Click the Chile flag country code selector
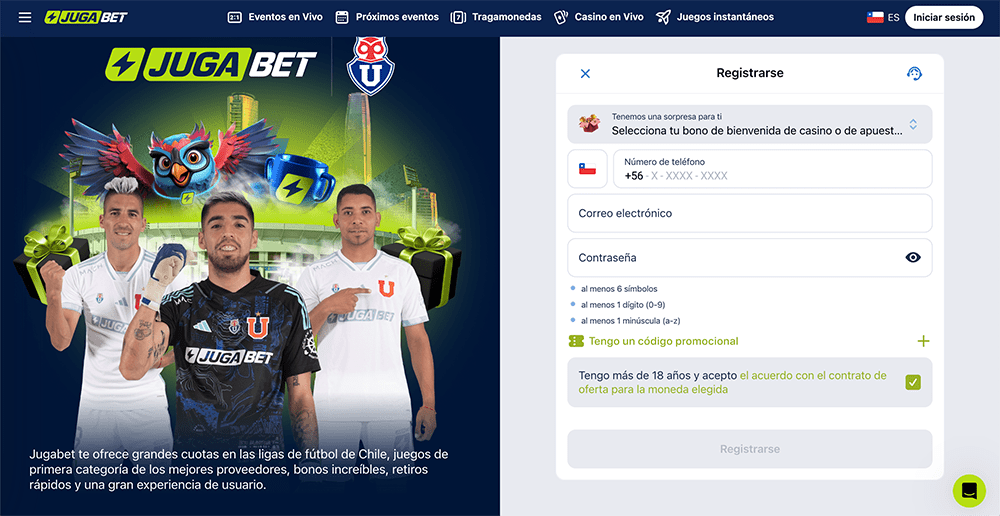Image resolution: width=1000 pixels, height=516 pixels. click(x=587, y=169)
